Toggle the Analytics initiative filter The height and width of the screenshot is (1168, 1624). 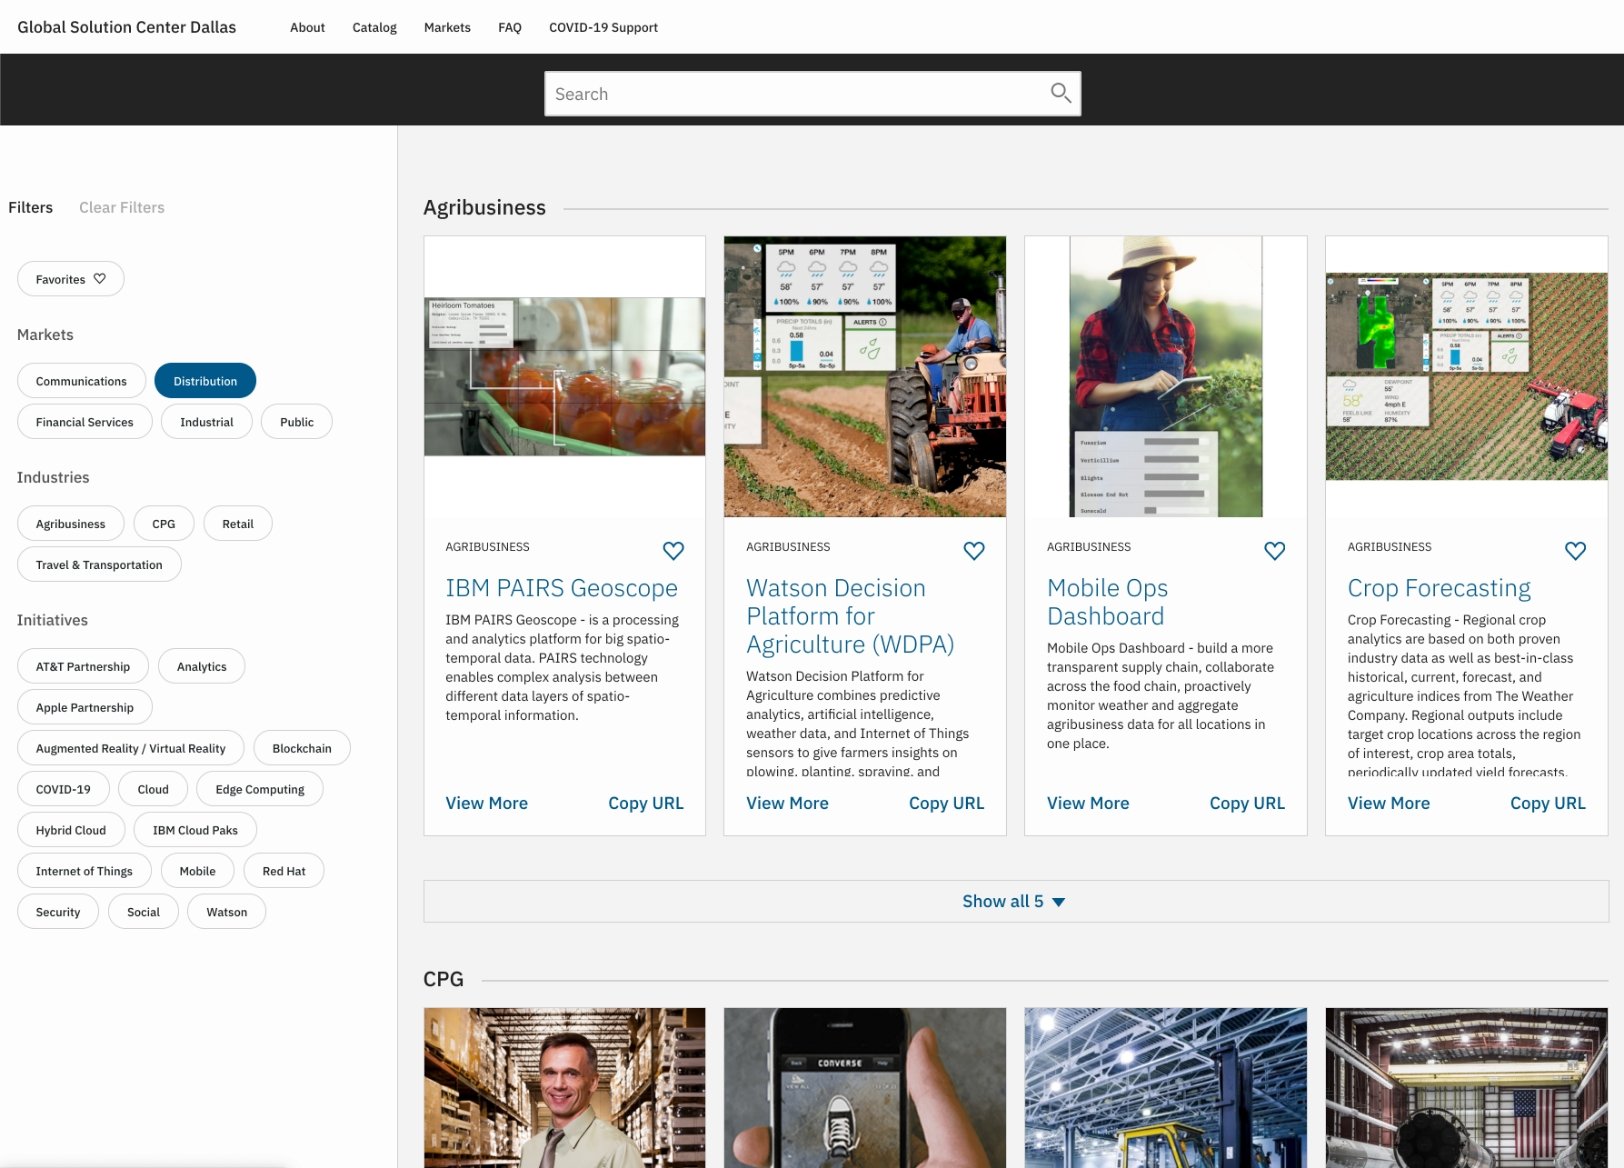[202, 667]
